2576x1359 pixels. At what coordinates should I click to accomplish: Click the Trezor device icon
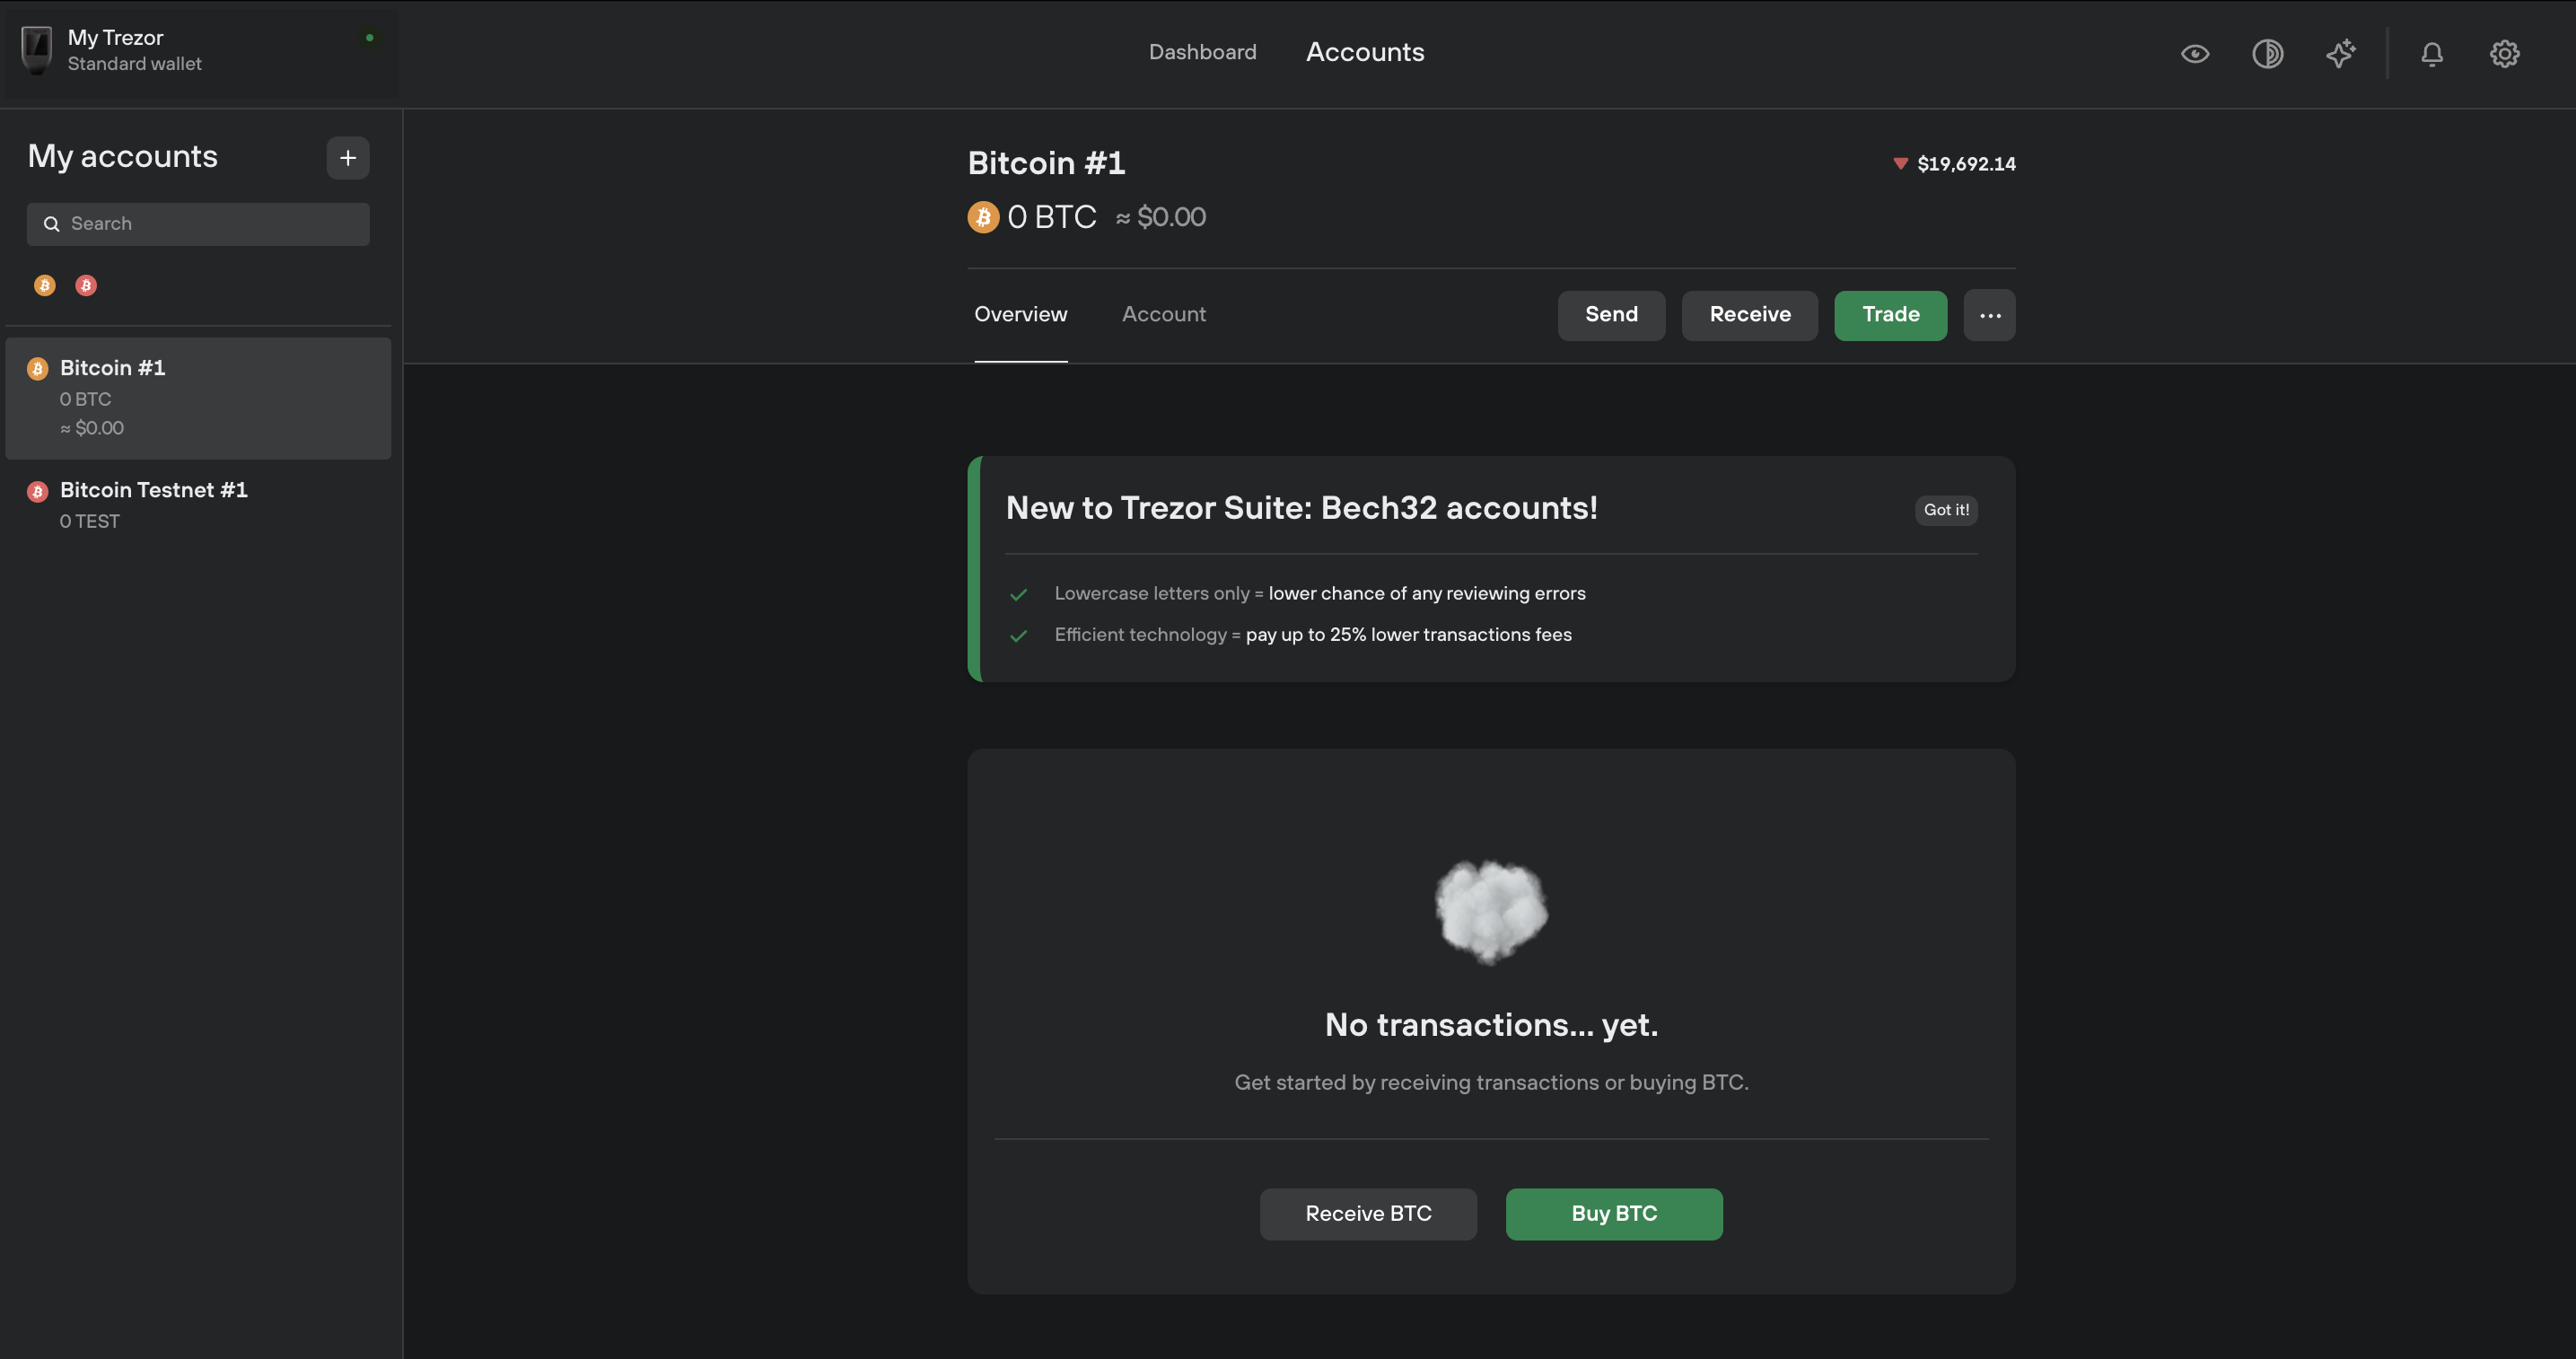[37, 50]
